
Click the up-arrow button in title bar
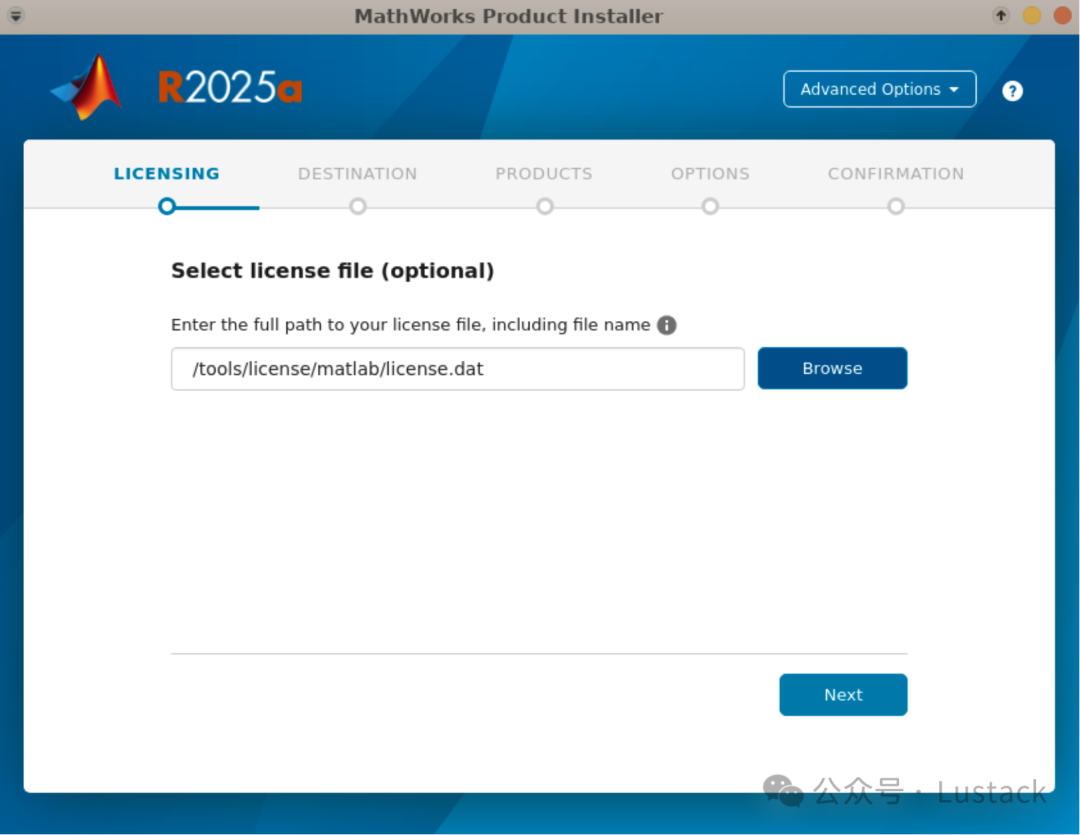(x=1000, y=15)
